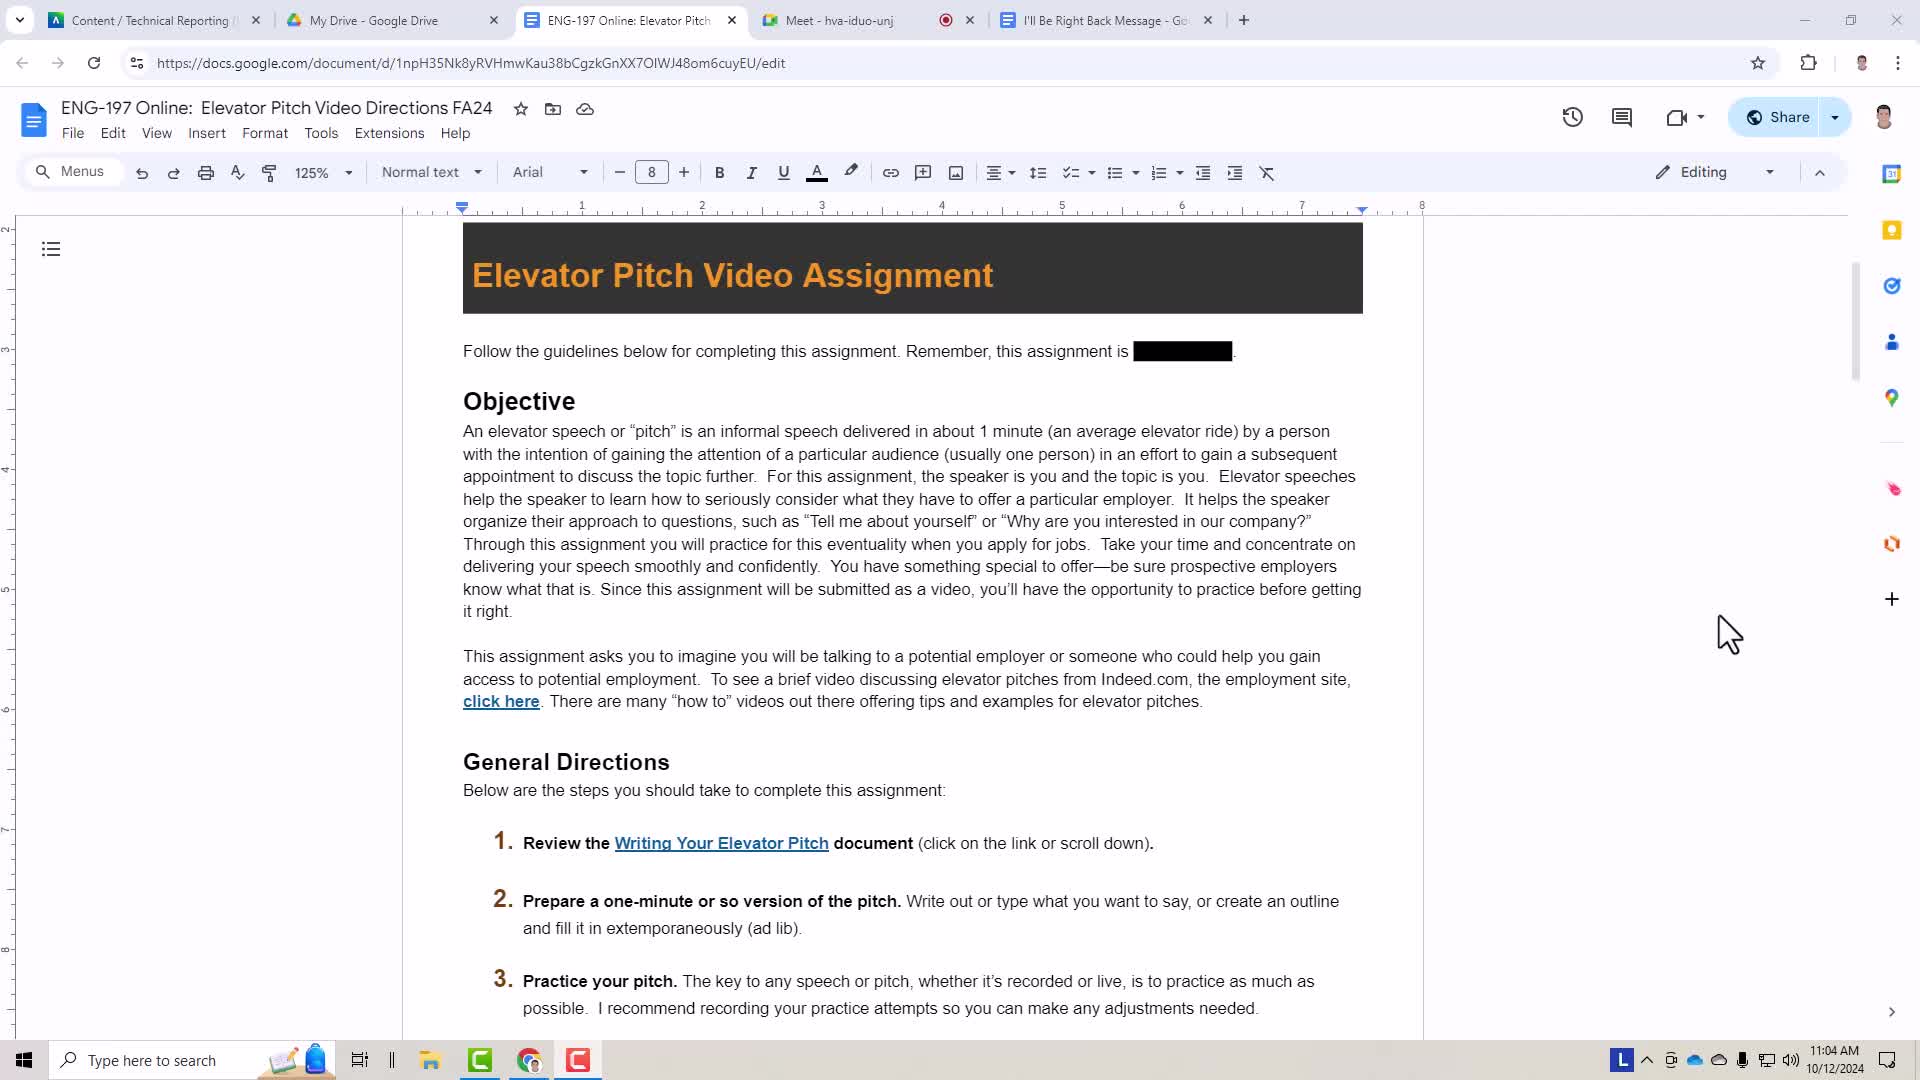
Task: Open the Insert menu
Action: coord(207,133)
